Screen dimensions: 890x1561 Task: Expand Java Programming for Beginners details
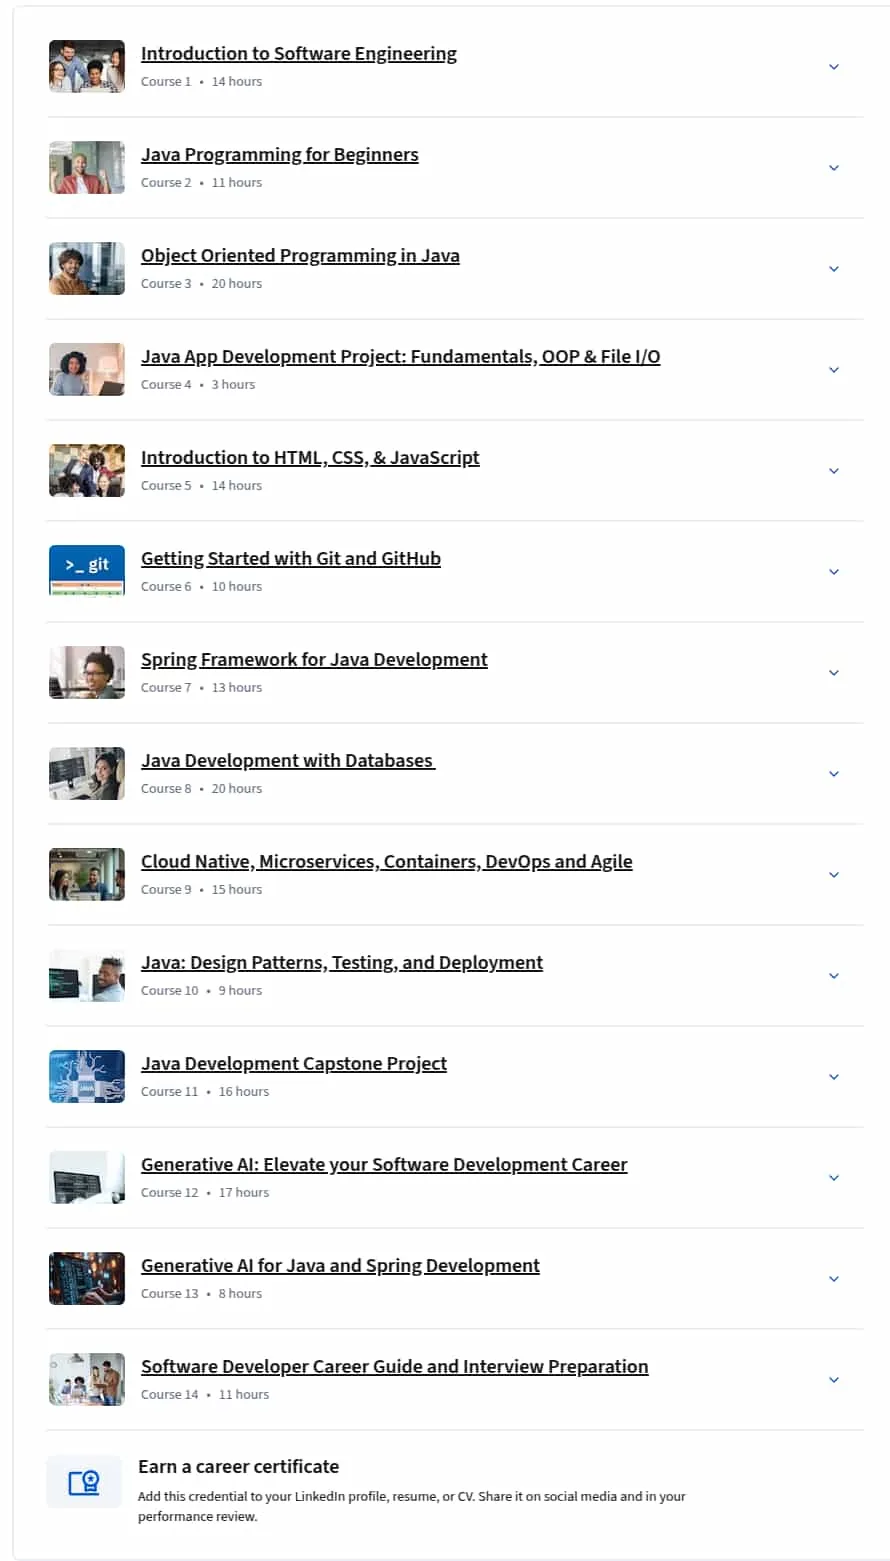point(834,168)
